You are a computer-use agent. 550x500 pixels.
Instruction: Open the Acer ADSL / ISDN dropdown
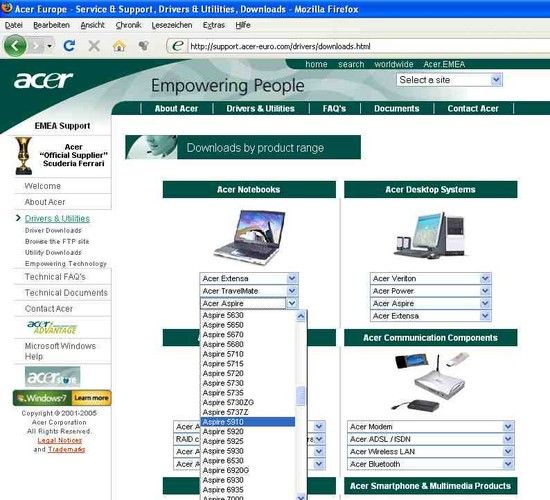[x=431, y=439]
